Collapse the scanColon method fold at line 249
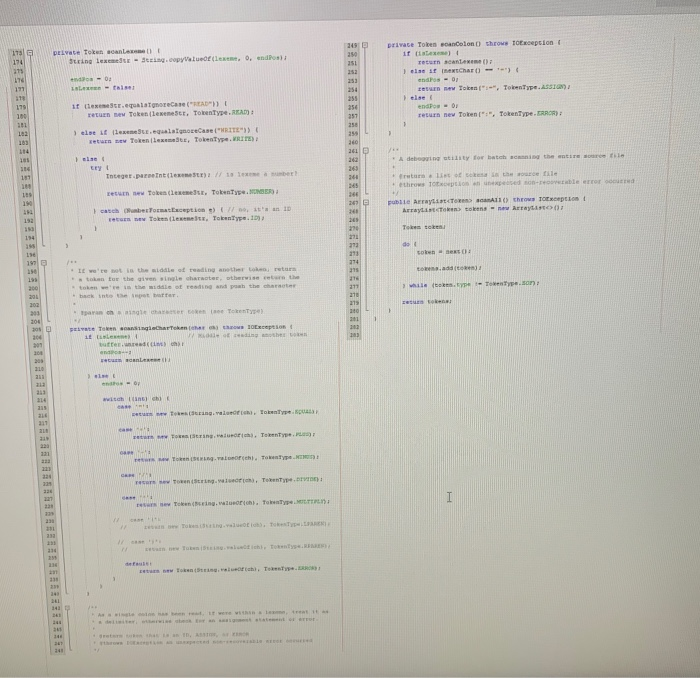The image size is (700, 678). (x=365, y=45)
